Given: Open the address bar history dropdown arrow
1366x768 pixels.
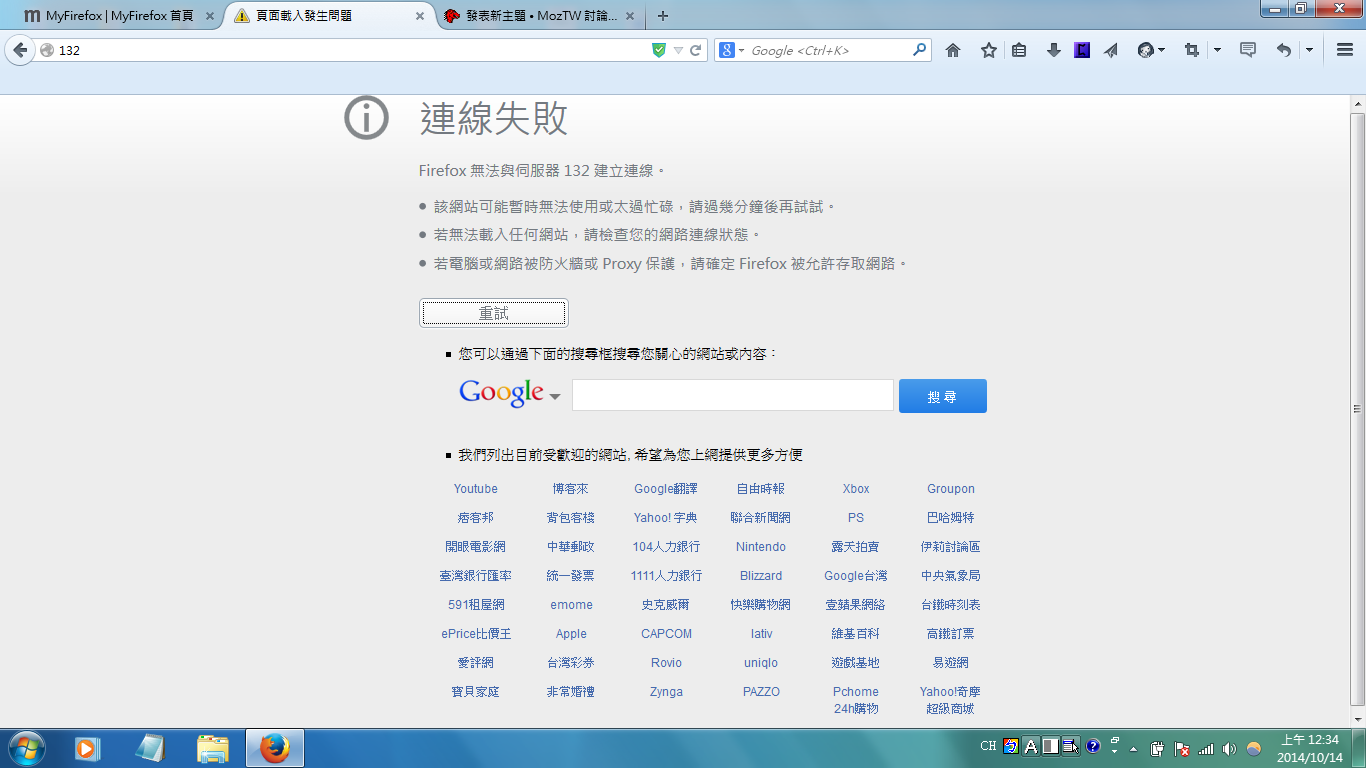Looking at the screenshot, I should [x=678, y=50].
